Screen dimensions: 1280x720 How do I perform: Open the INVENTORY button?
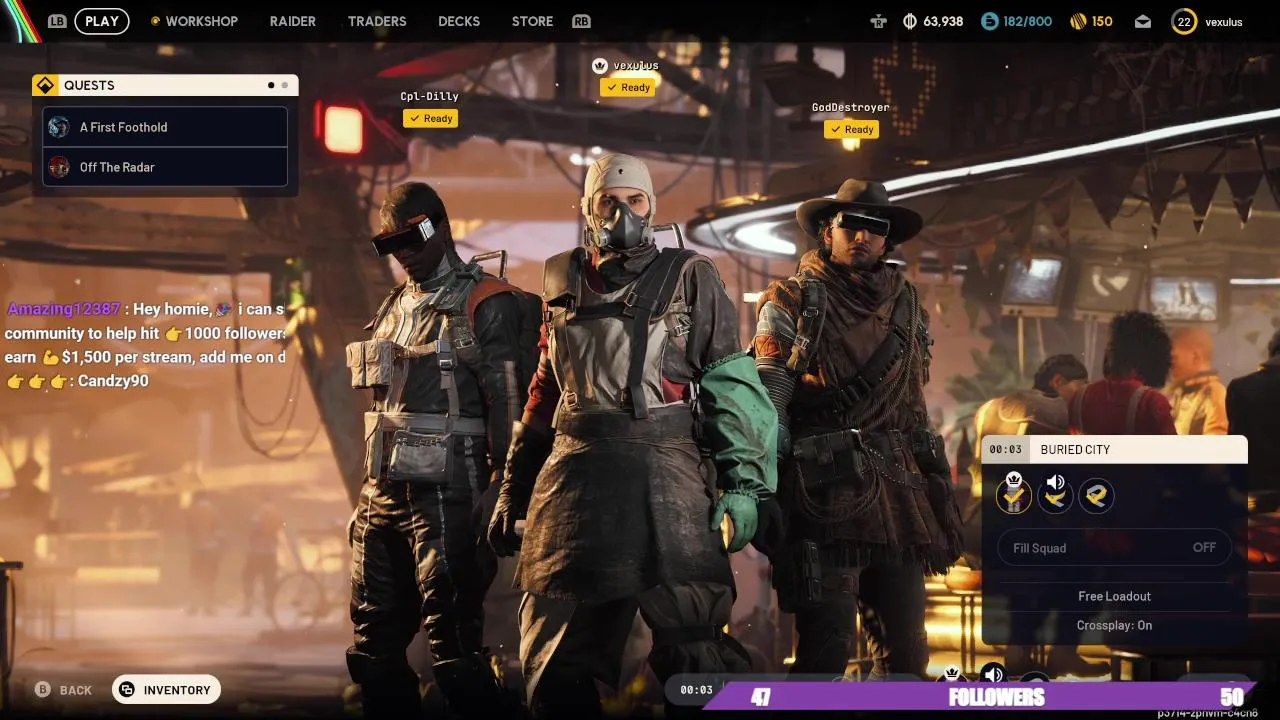click(166, 690)
